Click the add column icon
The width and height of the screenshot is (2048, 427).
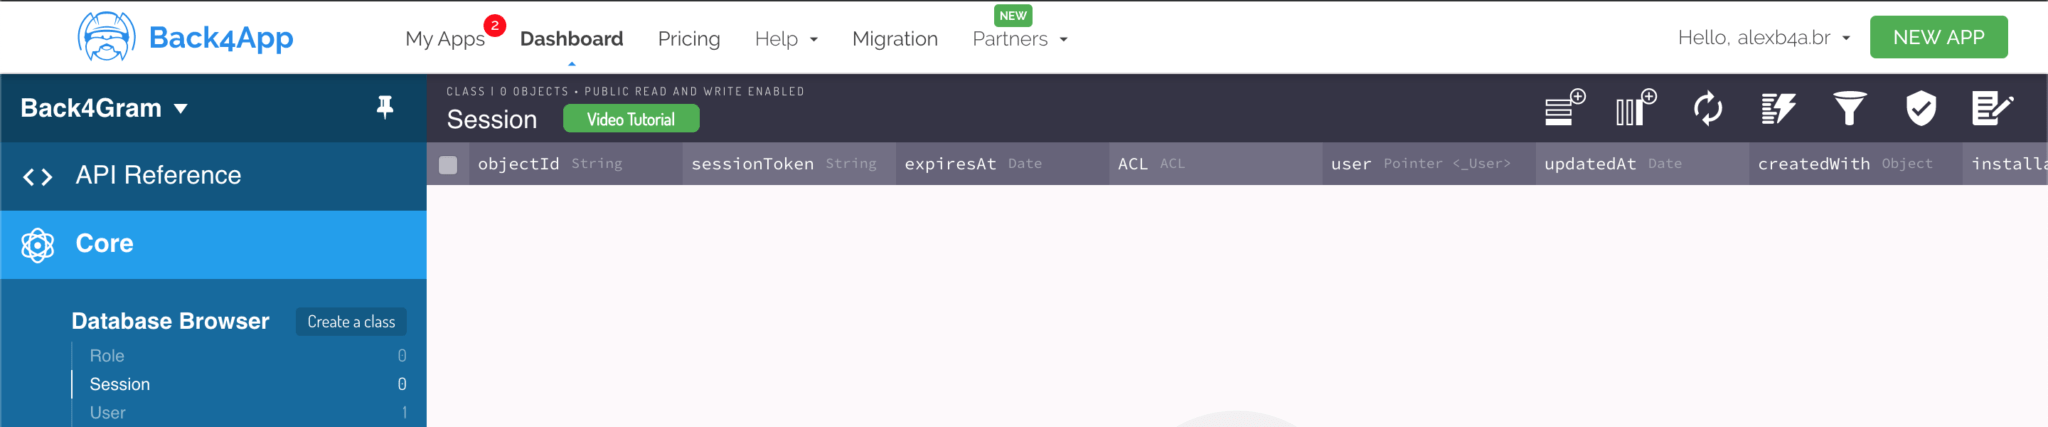click(1635, 108)
